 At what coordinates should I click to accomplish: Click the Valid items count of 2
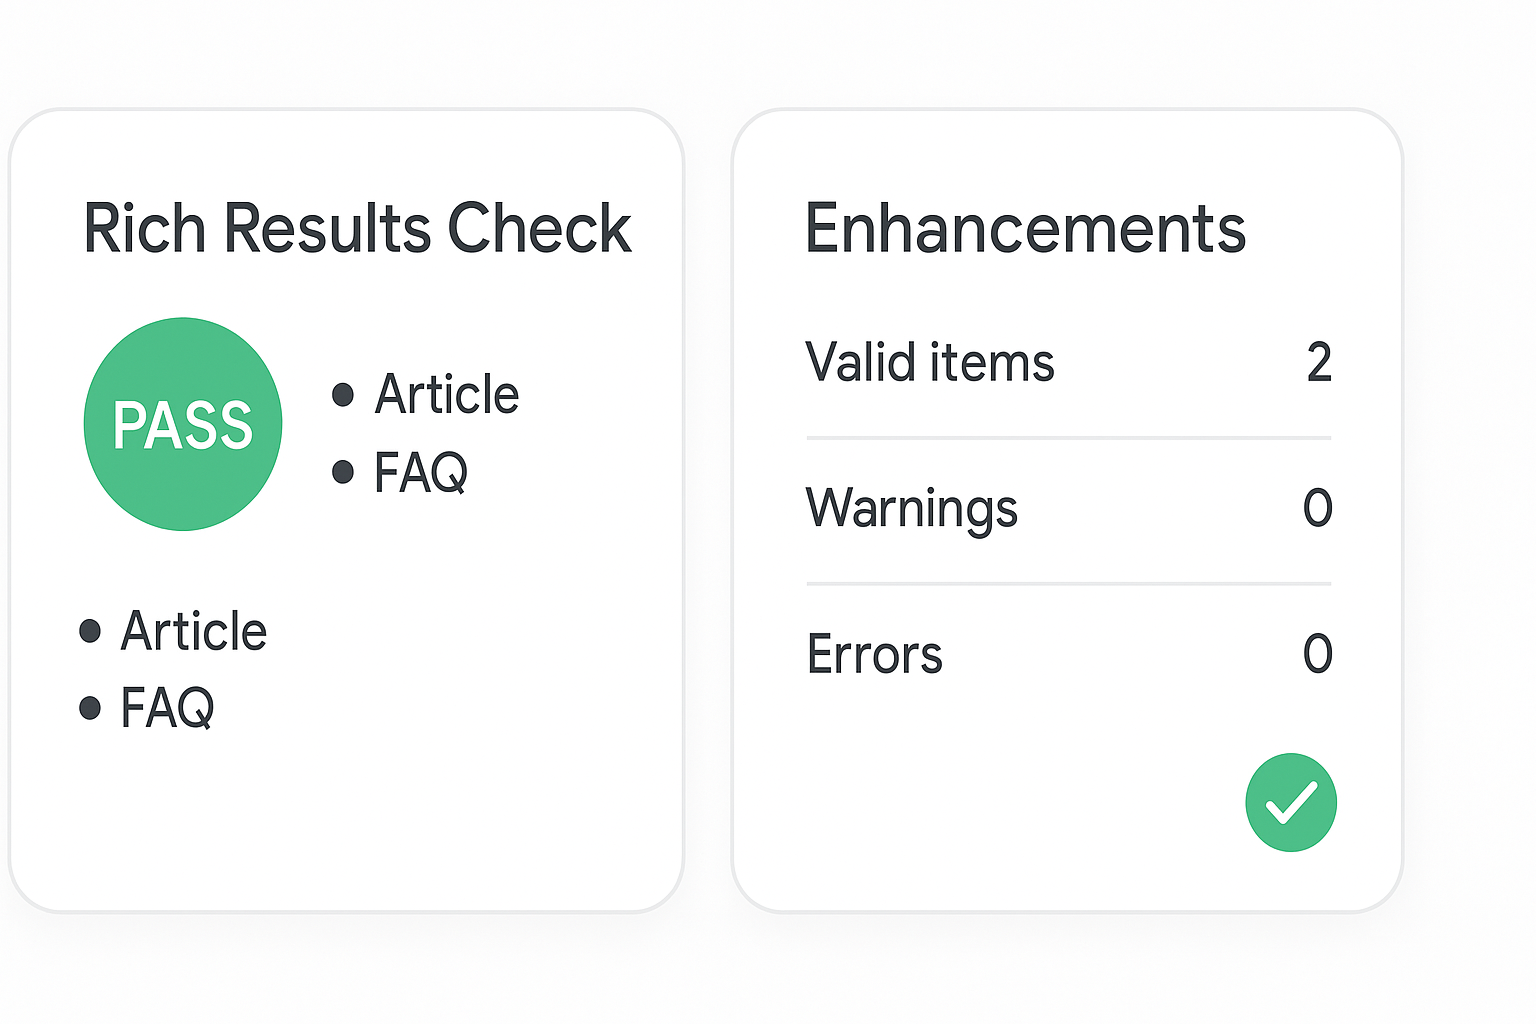click(1319, 362)
